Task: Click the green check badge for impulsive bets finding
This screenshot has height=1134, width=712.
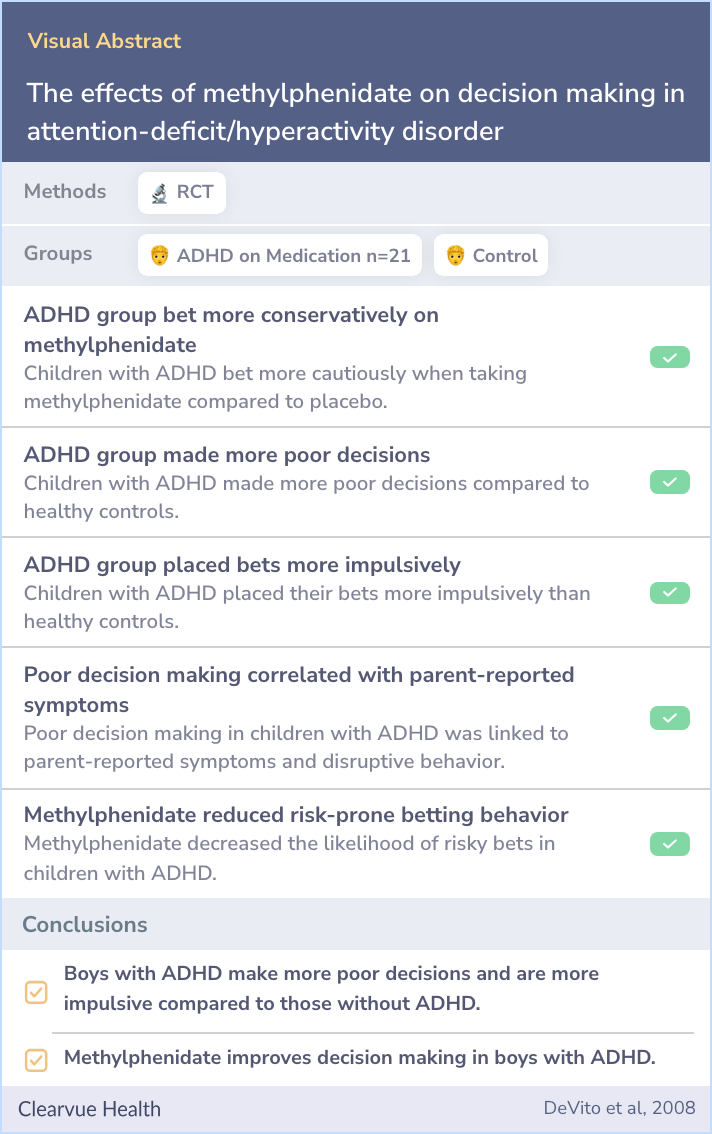Action: click(x=669, y=593)
